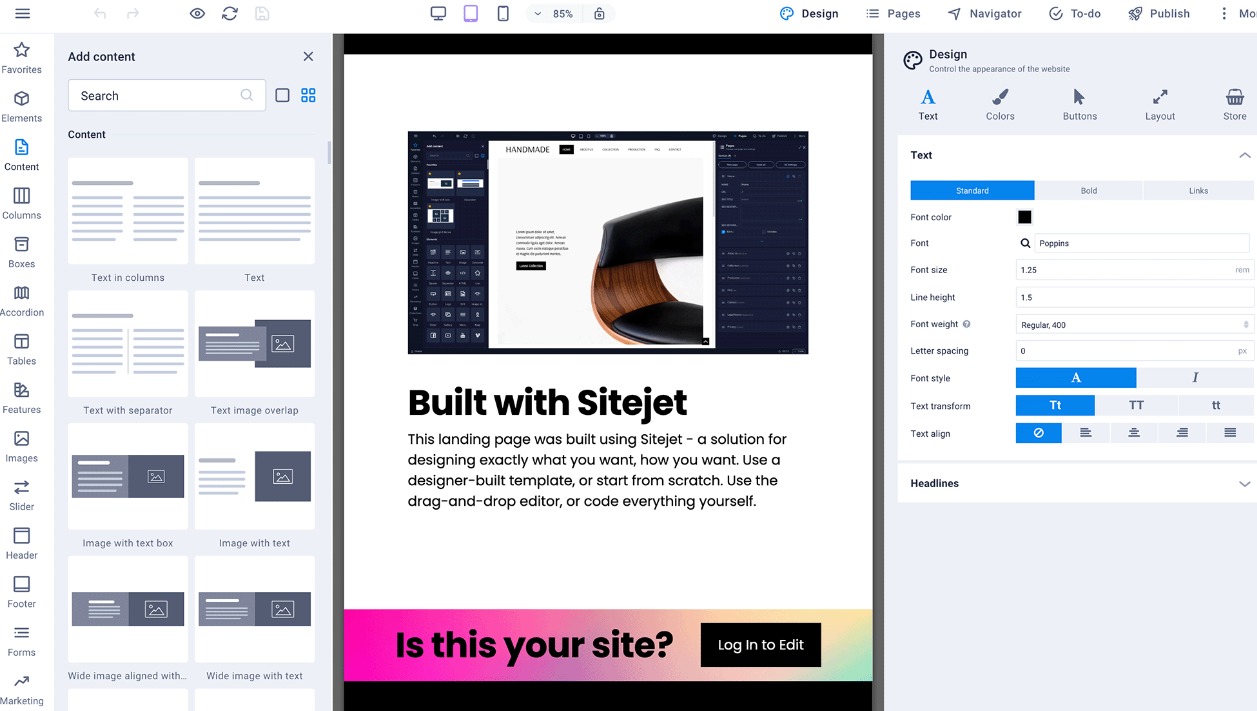Click the refresh sync icon
Viewport: 1257px width, 711px height.
pos(230,13)
